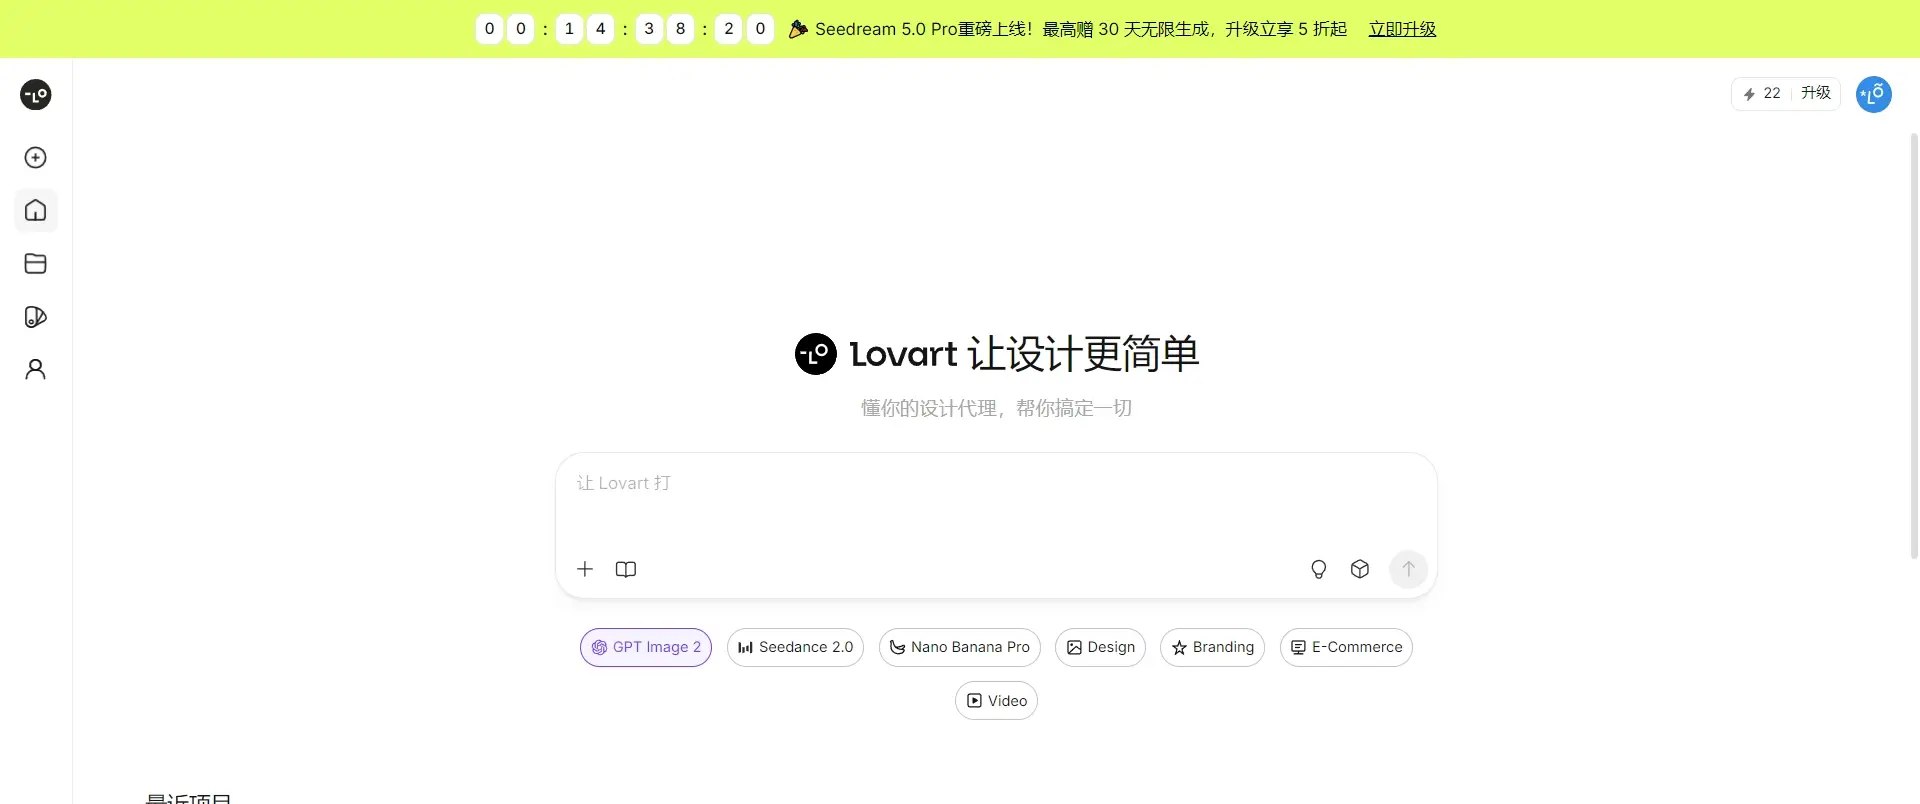This screenshot has height=804, width=1920.
Task: Open the book icon in the prompt box
Action: click(626, 569)
